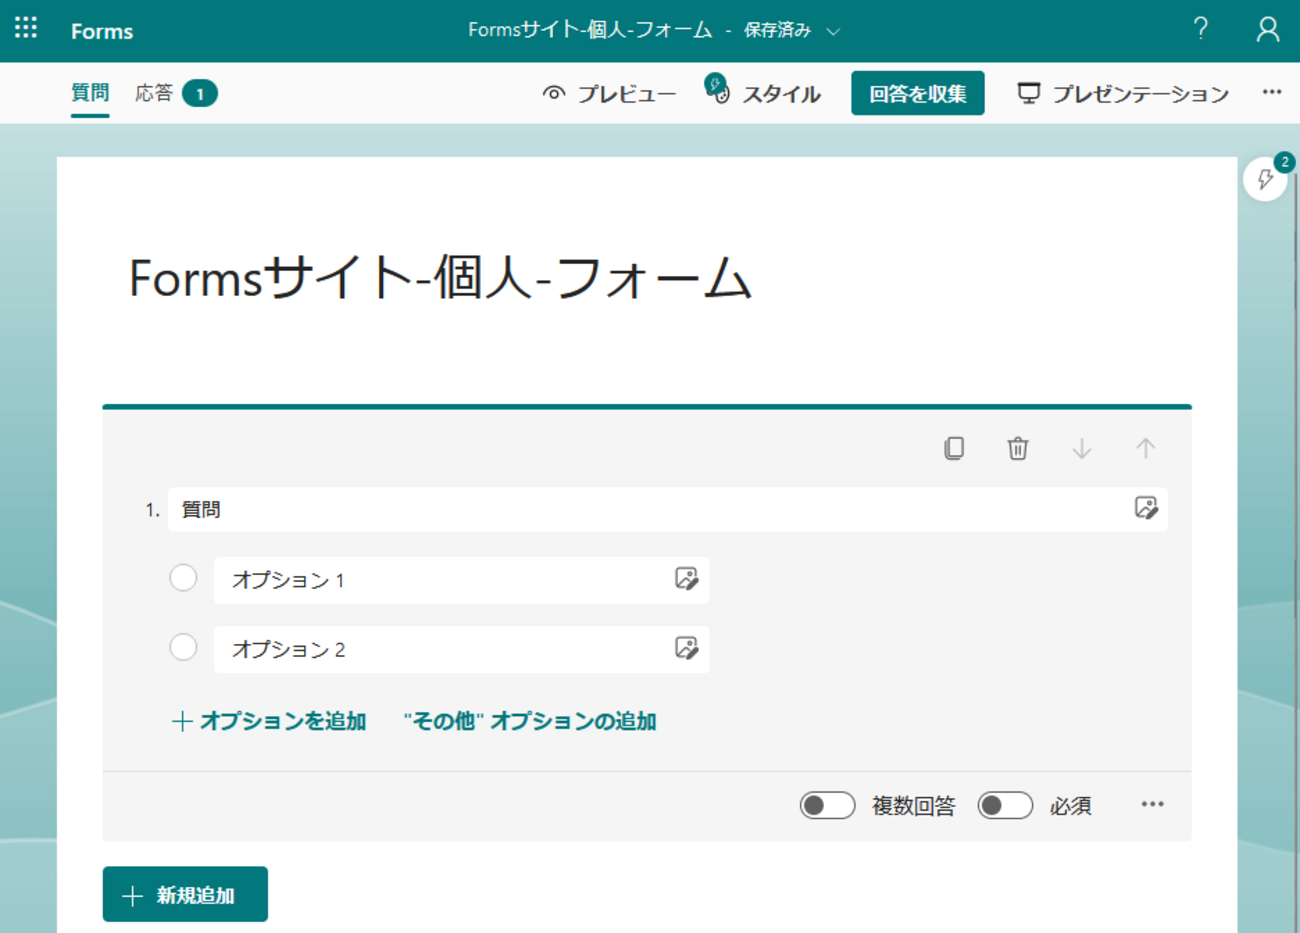The image size is (1300, 933).
Task: Select the radio button for オプション 1
Action: click(x=183, y=578)
